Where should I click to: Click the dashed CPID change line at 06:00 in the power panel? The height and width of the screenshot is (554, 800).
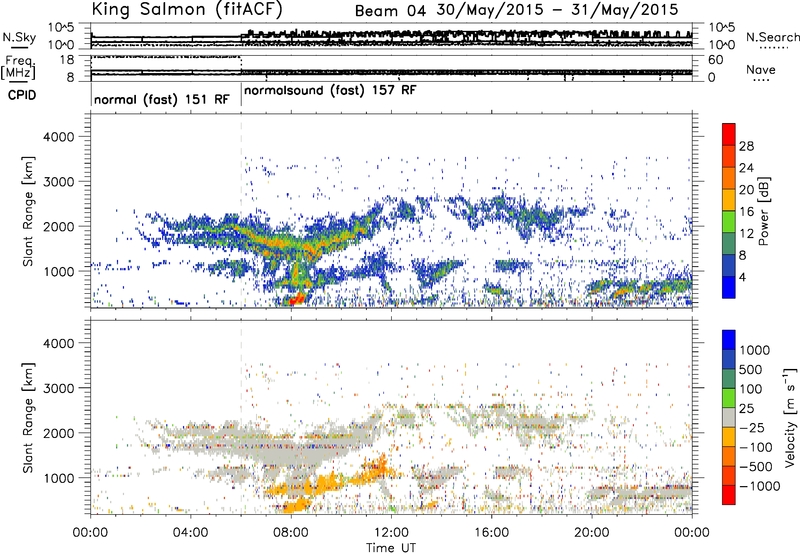[x=241, y=211]
